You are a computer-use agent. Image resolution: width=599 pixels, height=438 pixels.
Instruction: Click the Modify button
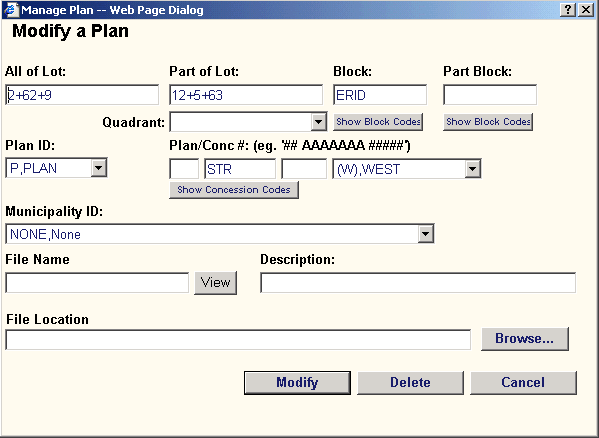point(297,383)
